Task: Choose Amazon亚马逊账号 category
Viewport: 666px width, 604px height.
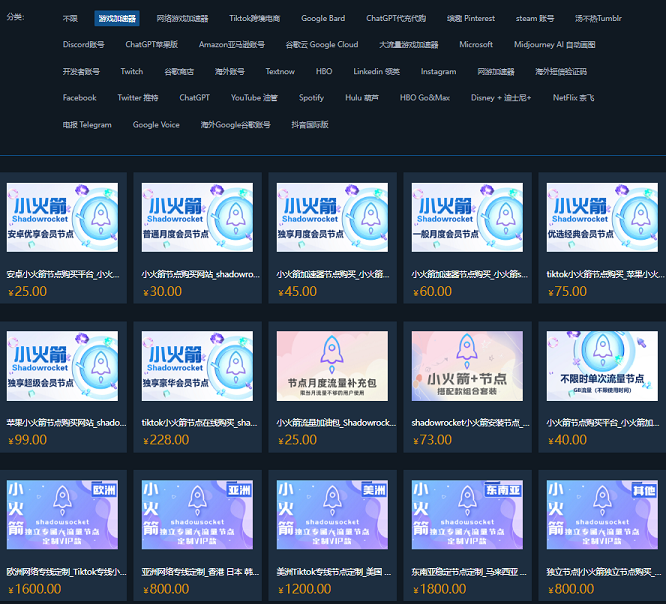Action: (231, 44)
